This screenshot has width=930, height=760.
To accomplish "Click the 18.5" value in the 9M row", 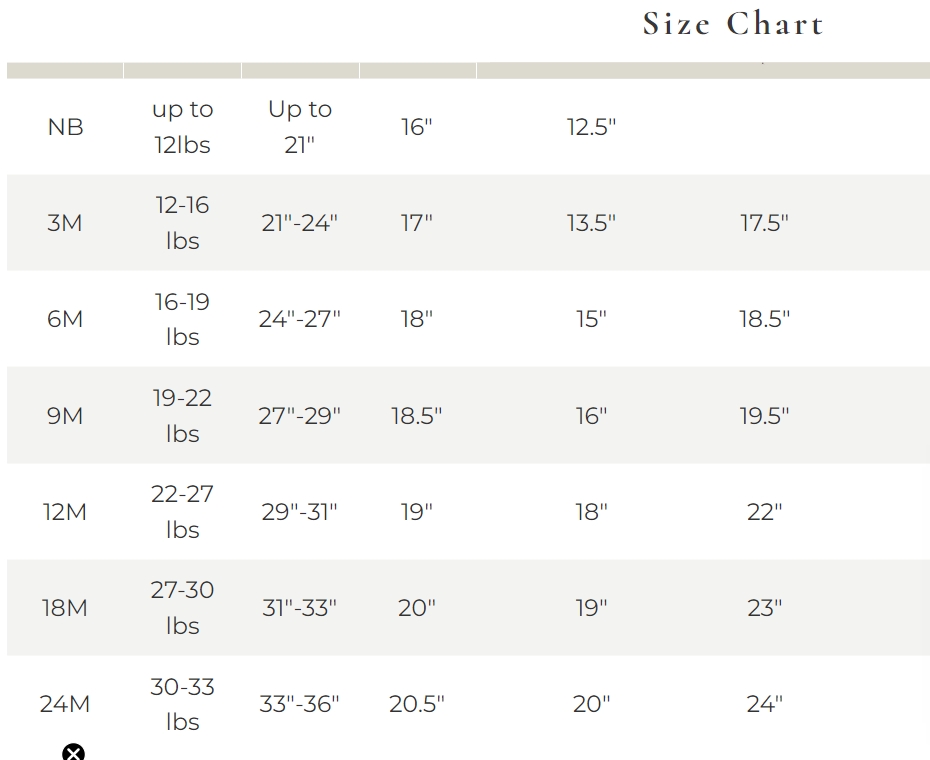I will (416, 415).
